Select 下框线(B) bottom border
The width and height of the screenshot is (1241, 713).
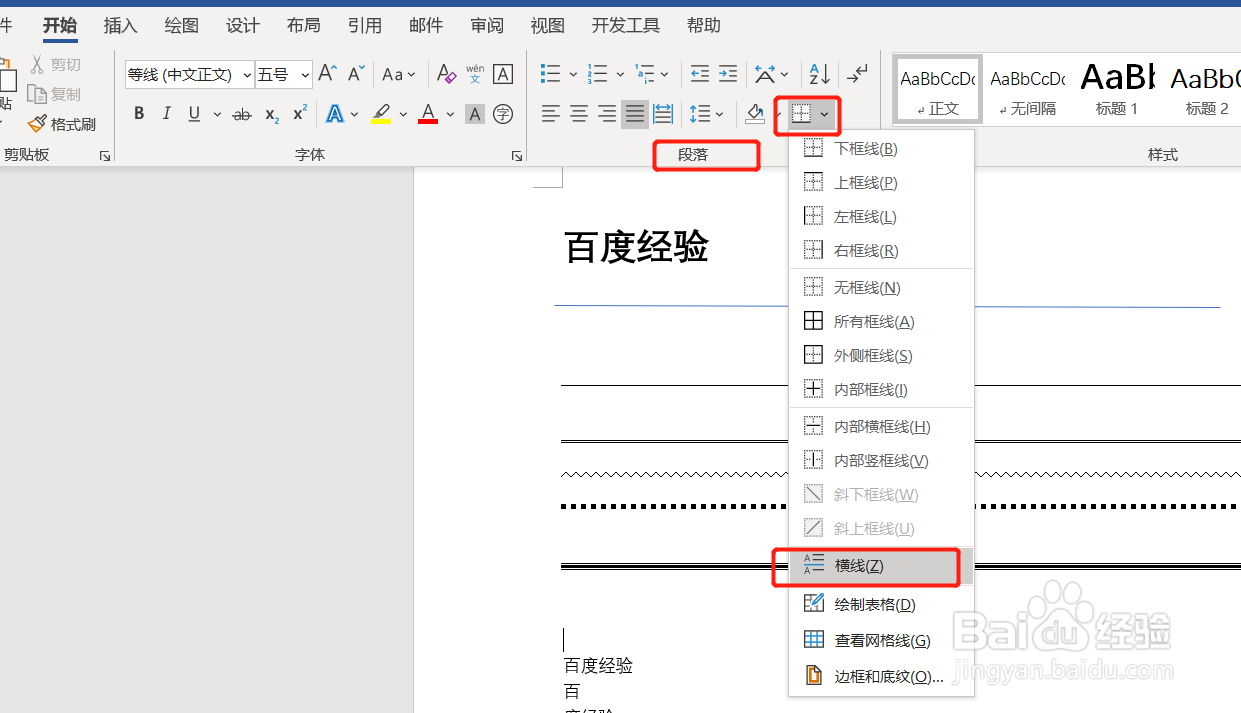pyautogui.click(x=881, y=149)
